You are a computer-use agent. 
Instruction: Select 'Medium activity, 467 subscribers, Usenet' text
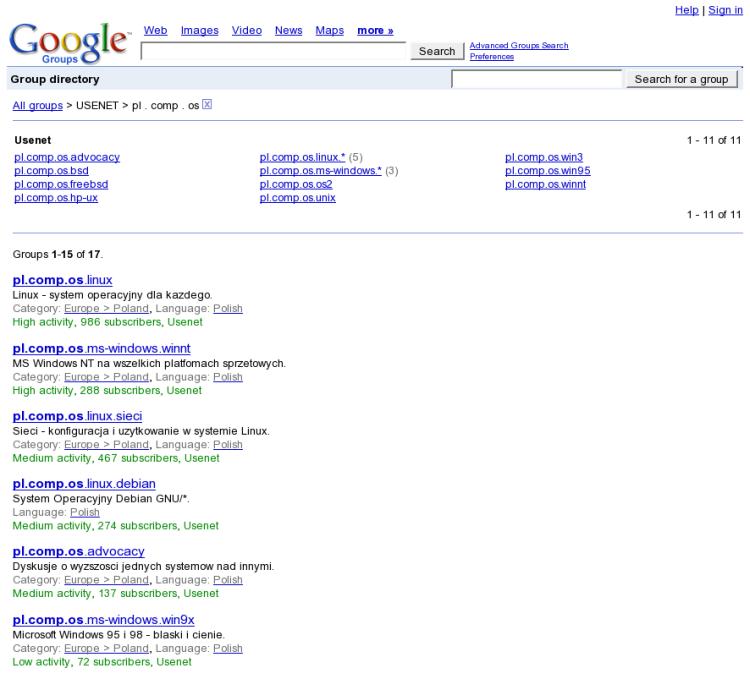tap(116, 458)
